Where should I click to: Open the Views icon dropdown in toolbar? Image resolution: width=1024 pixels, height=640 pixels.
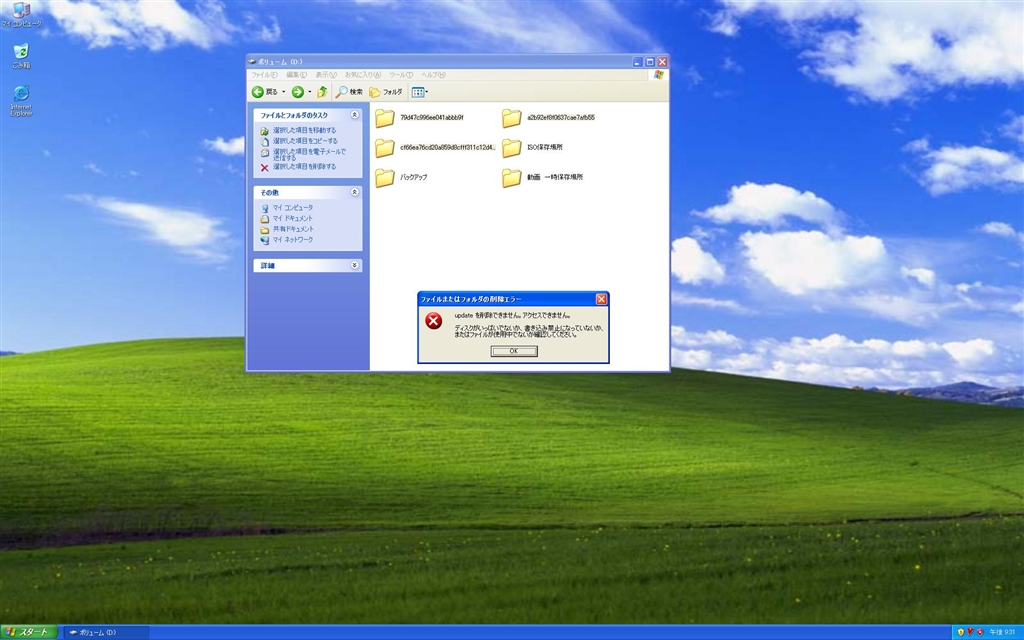tap(419, 92)
